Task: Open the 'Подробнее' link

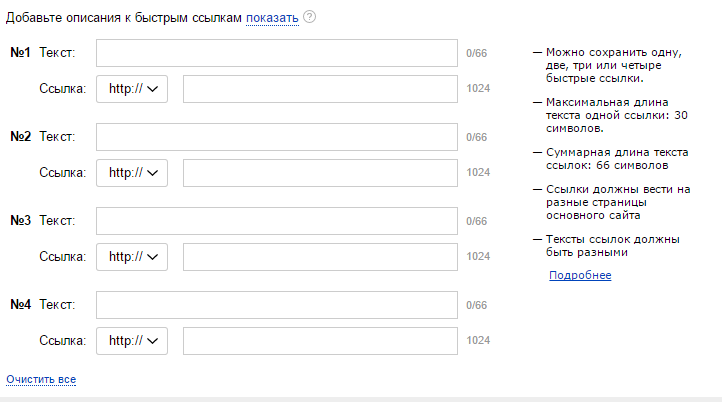Action: point(580,275)
